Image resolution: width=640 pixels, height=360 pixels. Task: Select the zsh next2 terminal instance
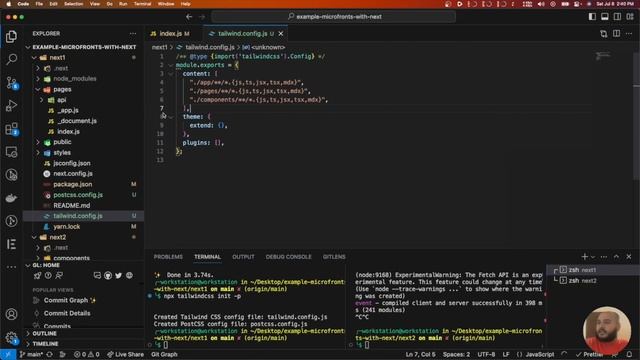coord(582,280)
